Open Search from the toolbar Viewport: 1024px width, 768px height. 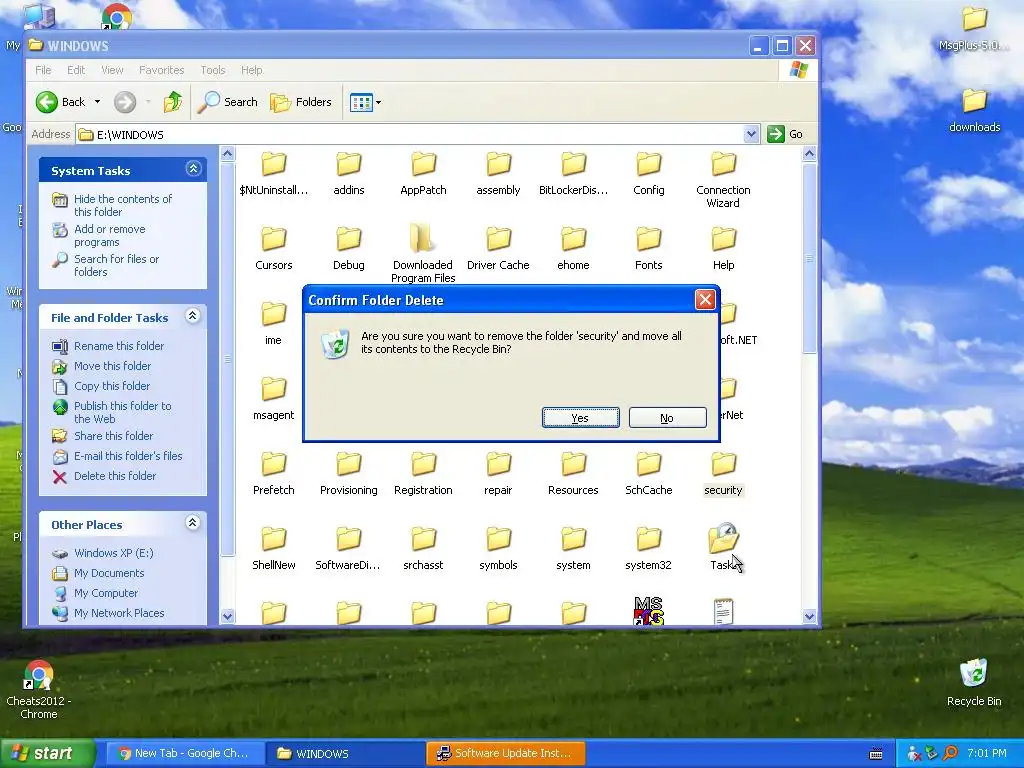228,102
